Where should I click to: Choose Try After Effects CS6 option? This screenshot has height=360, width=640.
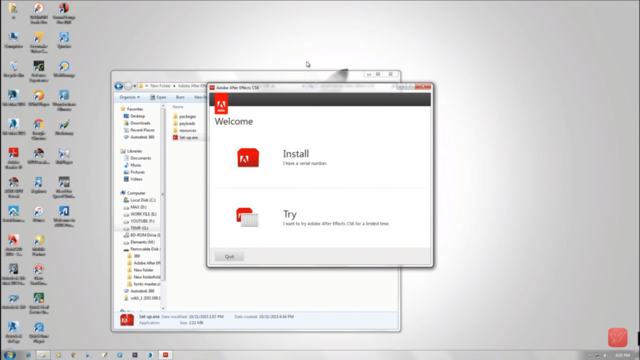336,218
